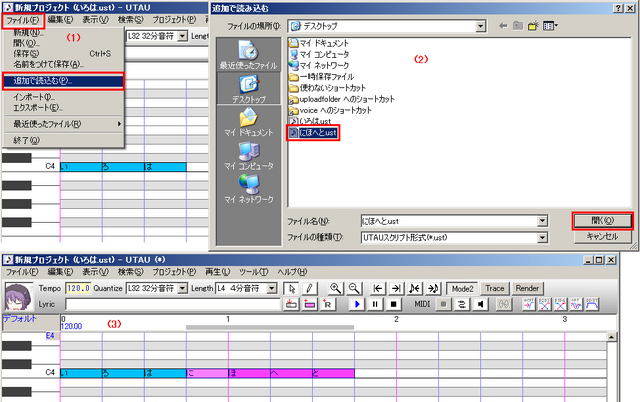Screen dimensions: 640x402
Task: Click the note with right arrow icon
Action: tap(433, 289)
